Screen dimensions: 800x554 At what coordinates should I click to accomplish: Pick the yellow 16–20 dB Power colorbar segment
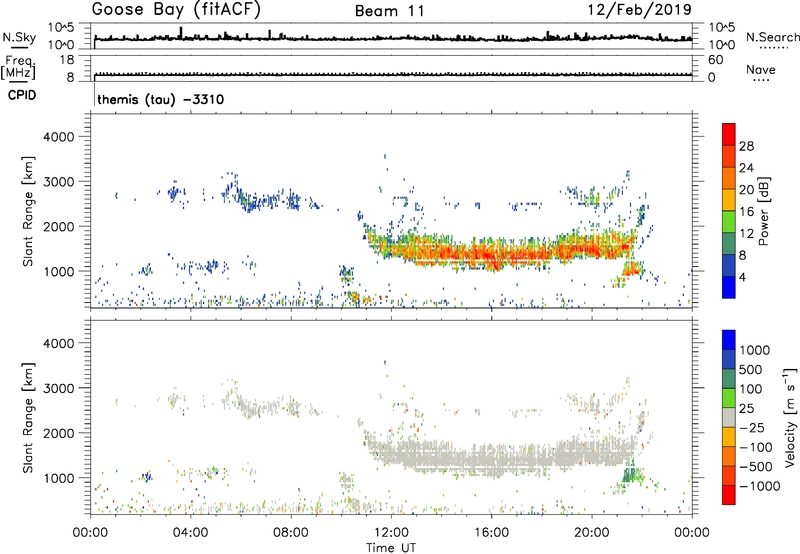tap(729, 200)
